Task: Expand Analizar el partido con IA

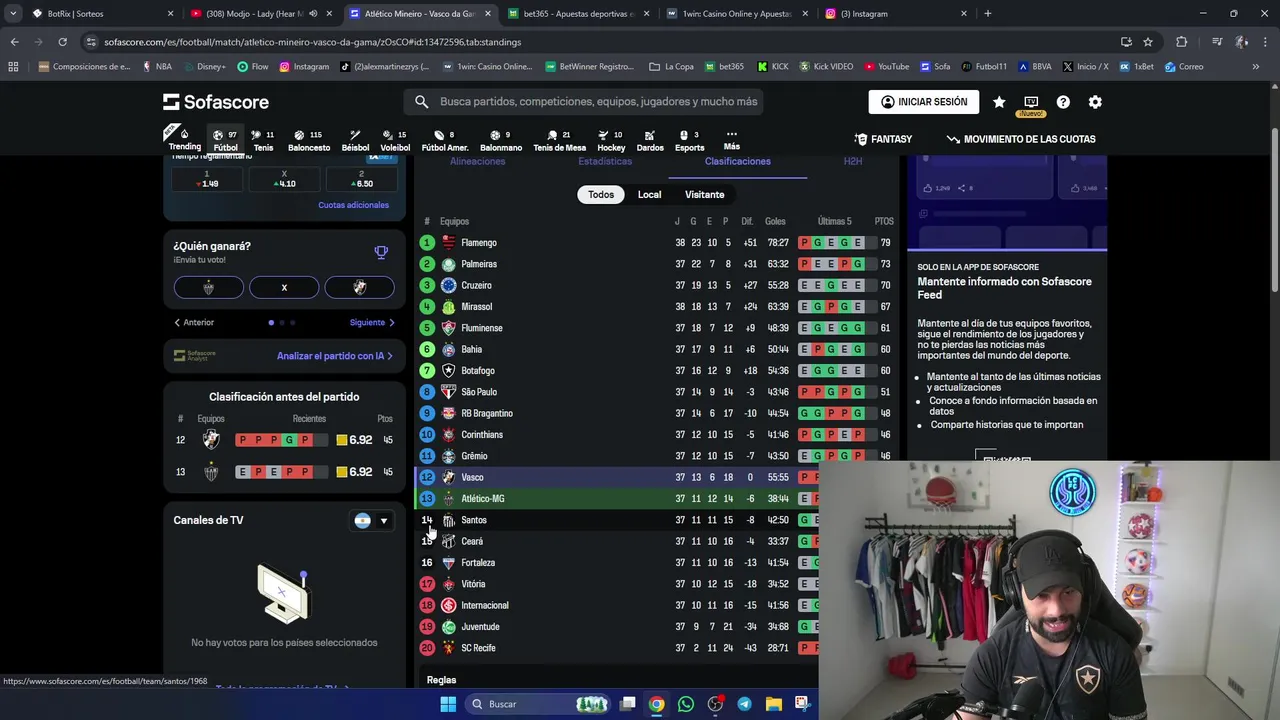Action: pos(334,356)
